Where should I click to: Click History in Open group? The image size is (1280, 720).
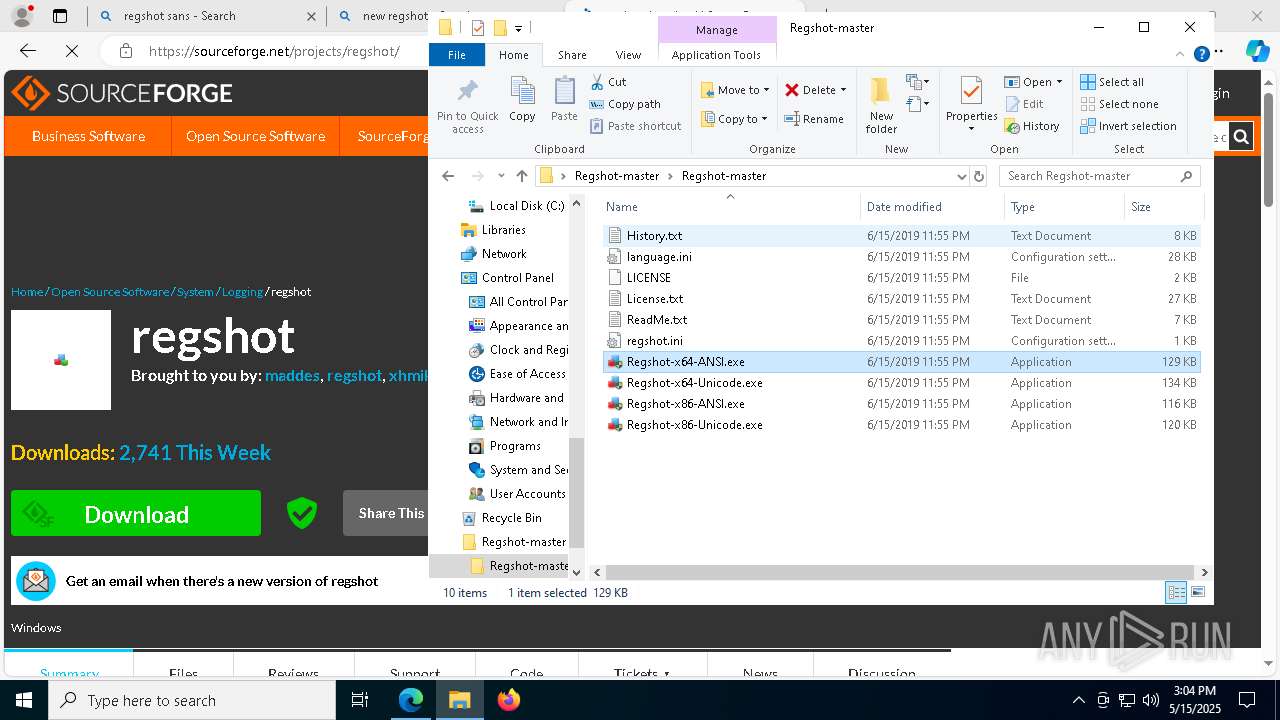point(1032,126)
